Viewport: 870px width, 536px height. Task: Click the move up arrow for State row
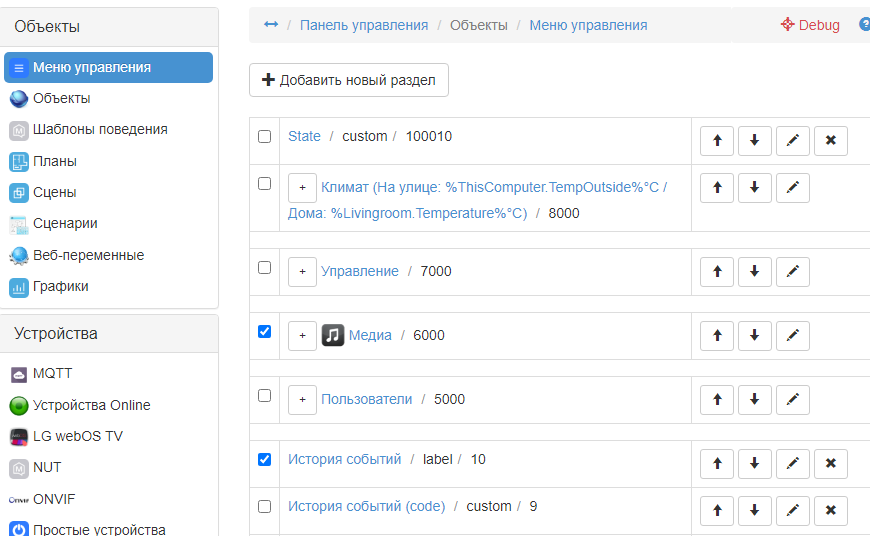pyautogui.click(x=717, y=141)
